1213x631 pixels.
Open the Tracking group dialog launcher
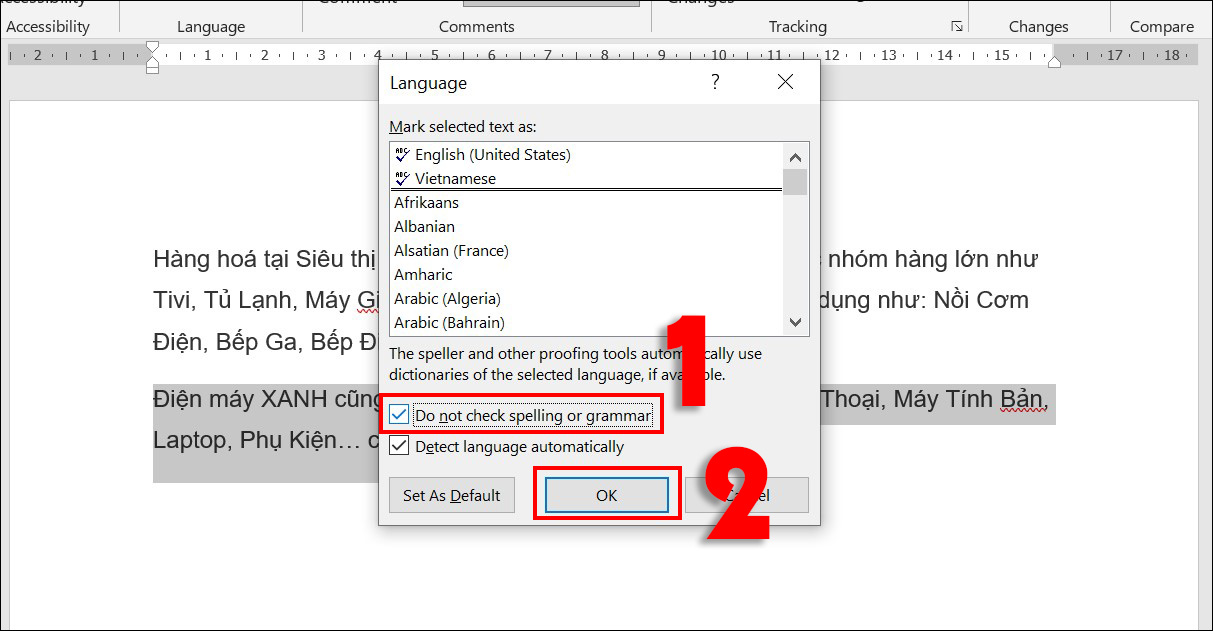(957, 27)
